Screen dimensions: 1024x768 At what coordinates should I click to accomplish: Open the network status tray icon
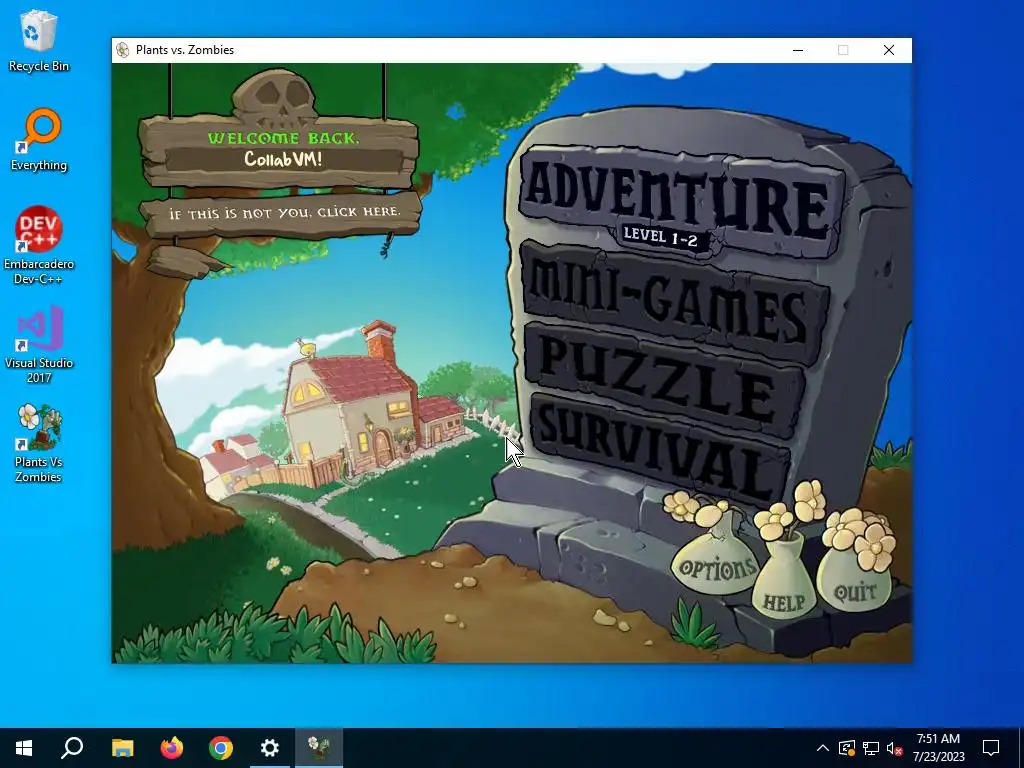[x=871, y=748]
